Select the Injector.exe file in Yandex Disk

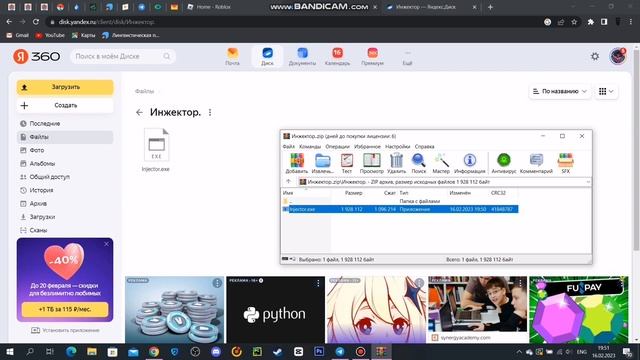pos(156,150)
